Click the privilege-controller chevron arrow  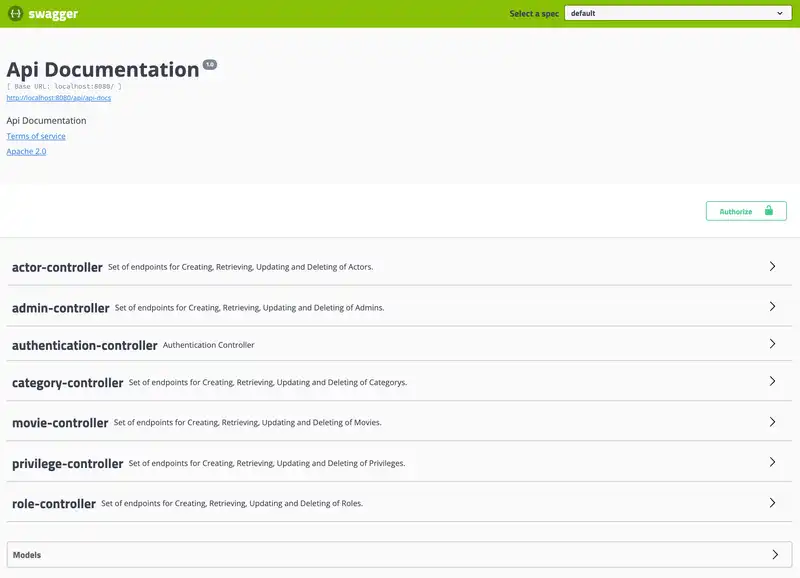click(772, 463)
